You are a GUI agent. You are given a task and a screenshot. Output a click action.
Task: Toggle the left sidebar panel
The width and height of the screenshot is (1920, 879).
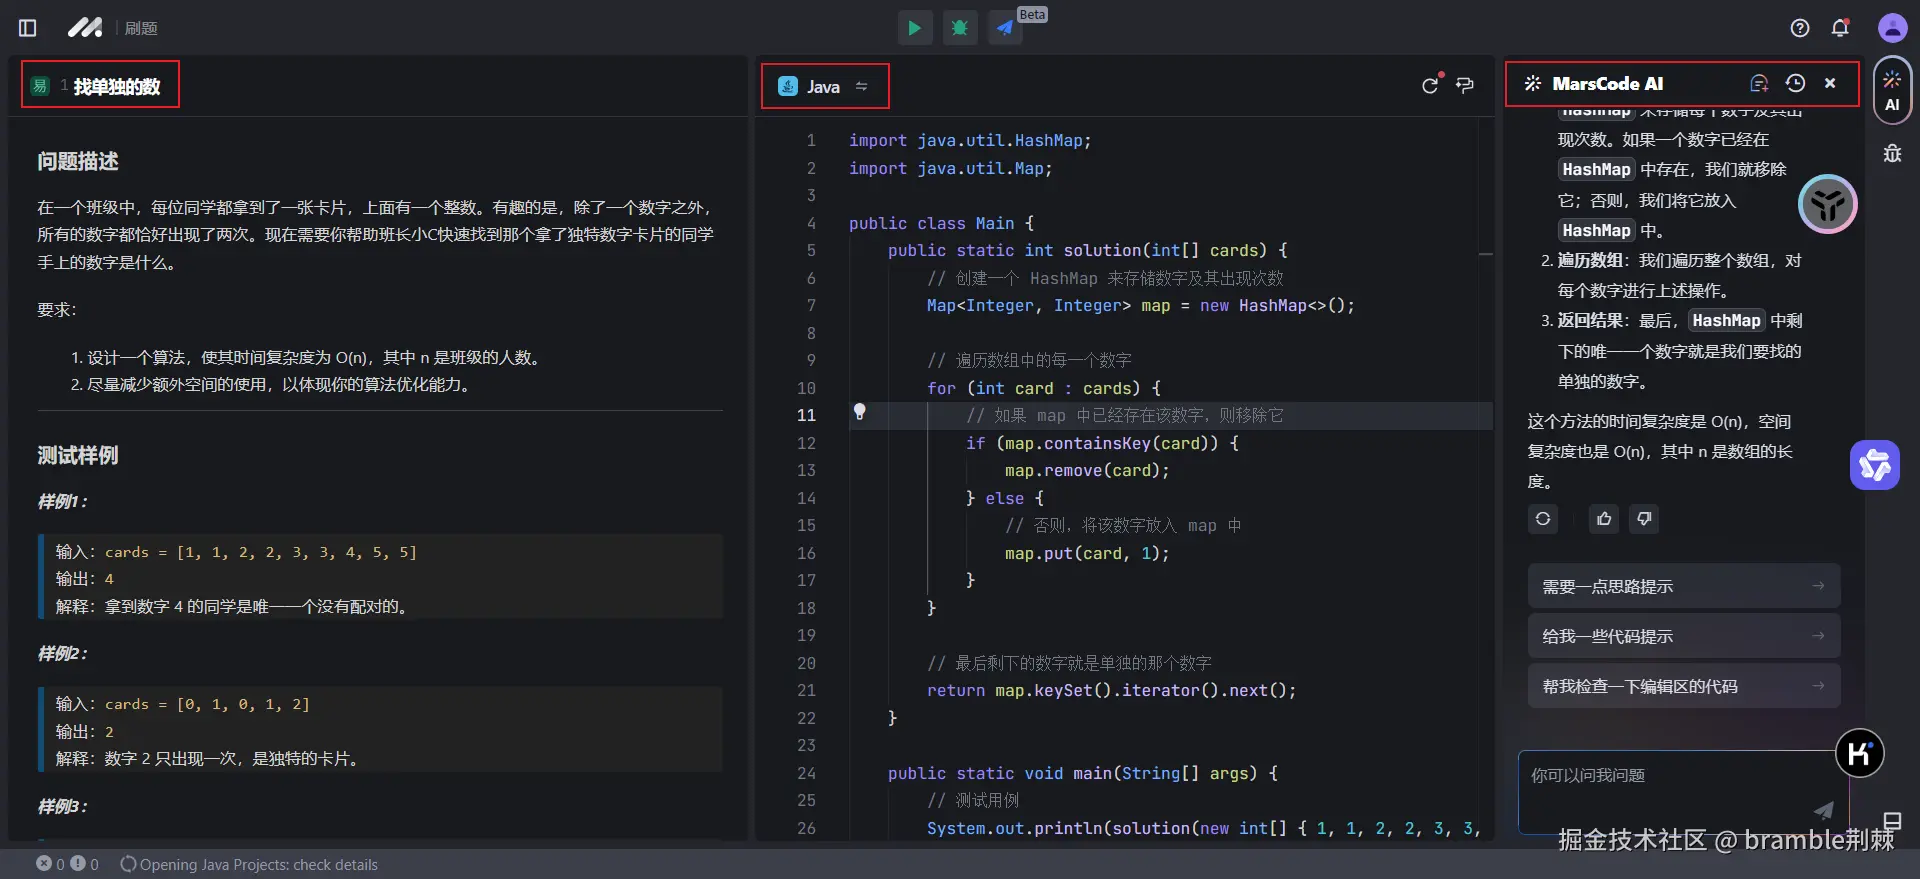coord(28,28)
